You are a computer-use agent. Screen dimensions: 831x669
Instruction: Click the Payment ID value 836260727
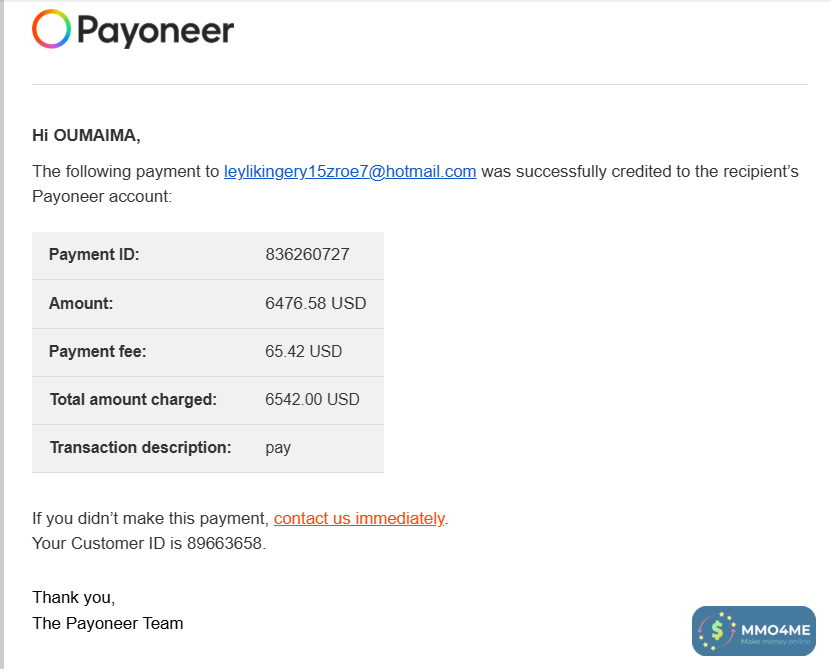pos(307,254)
